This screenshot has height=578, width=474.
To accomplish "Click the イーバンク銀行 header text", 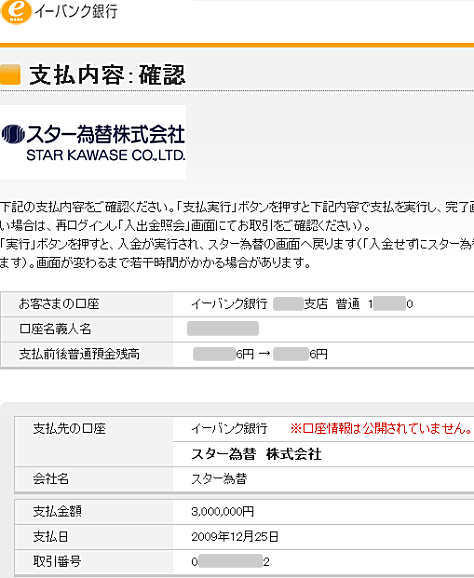I will click(76, 11).
